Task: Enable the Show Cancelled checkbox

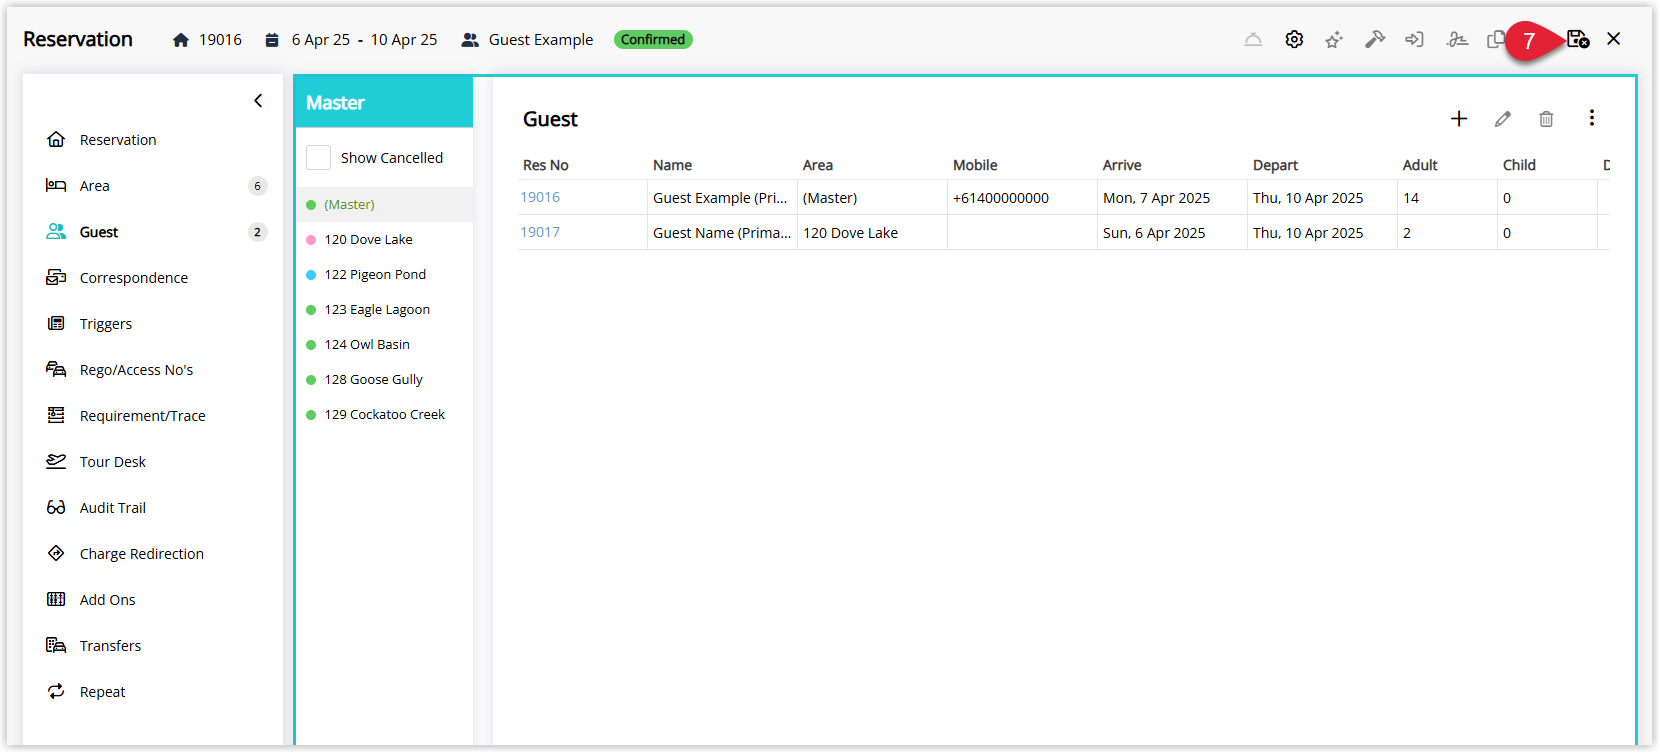Action: tap(318, 158)
